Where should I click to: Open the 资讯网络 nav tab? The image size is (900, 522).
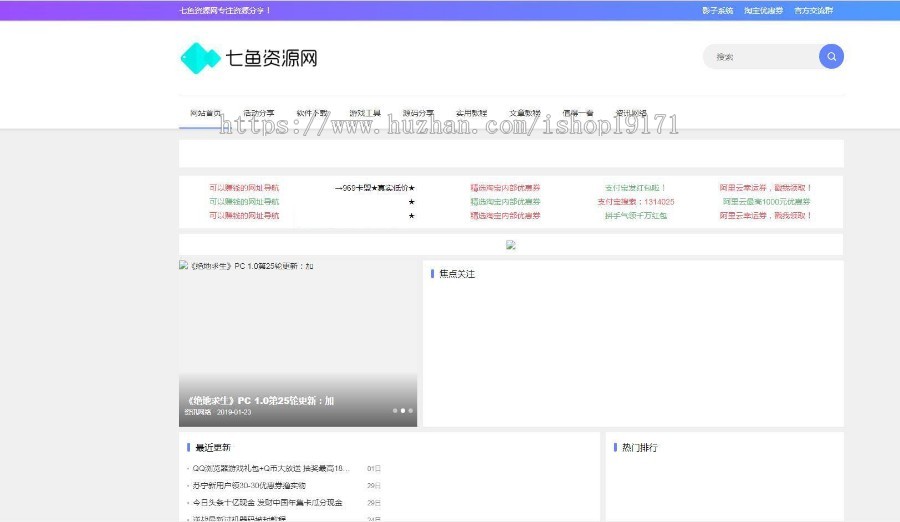(631, 113)
